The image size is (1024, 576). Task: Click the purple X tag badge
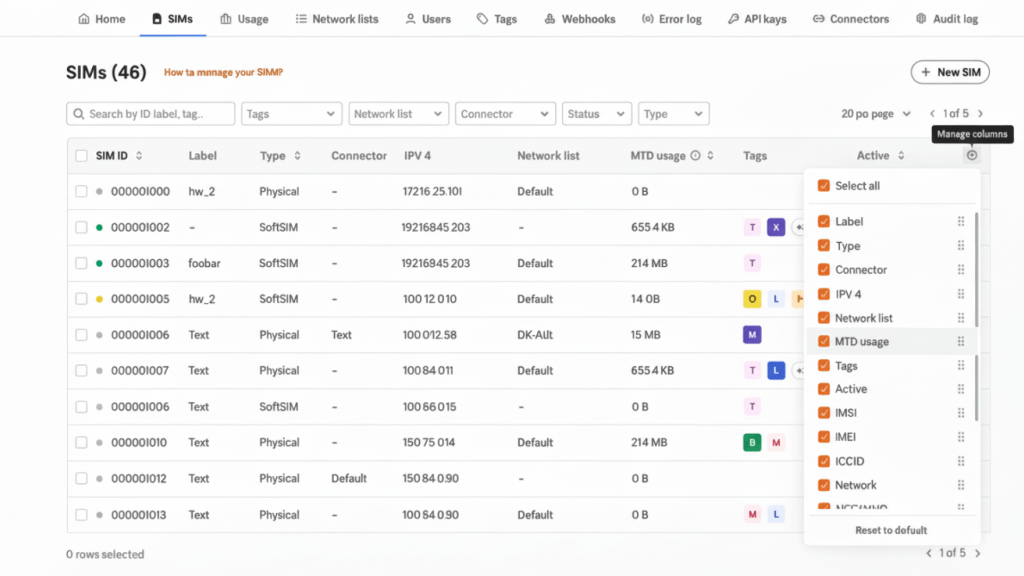pyautogui.click(x=776, y=227)
